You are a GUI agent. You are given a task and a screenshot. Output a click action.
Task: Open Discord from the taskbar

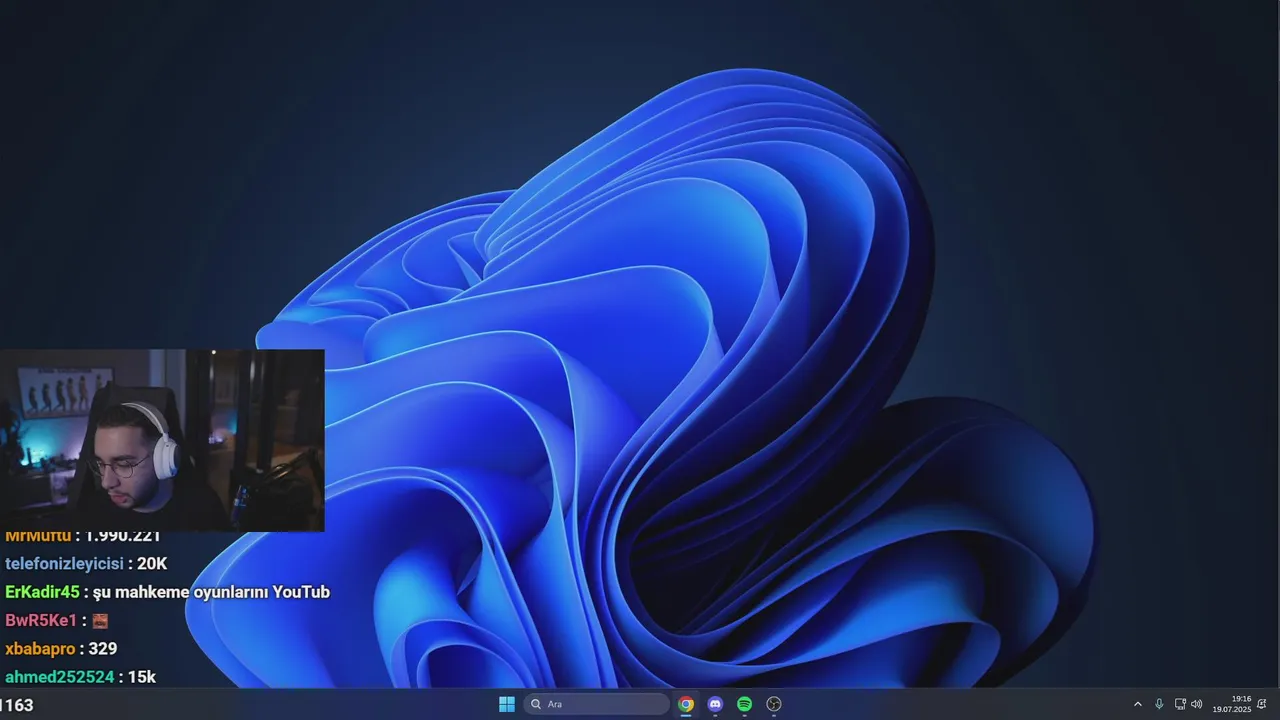[x=715, y=704]
